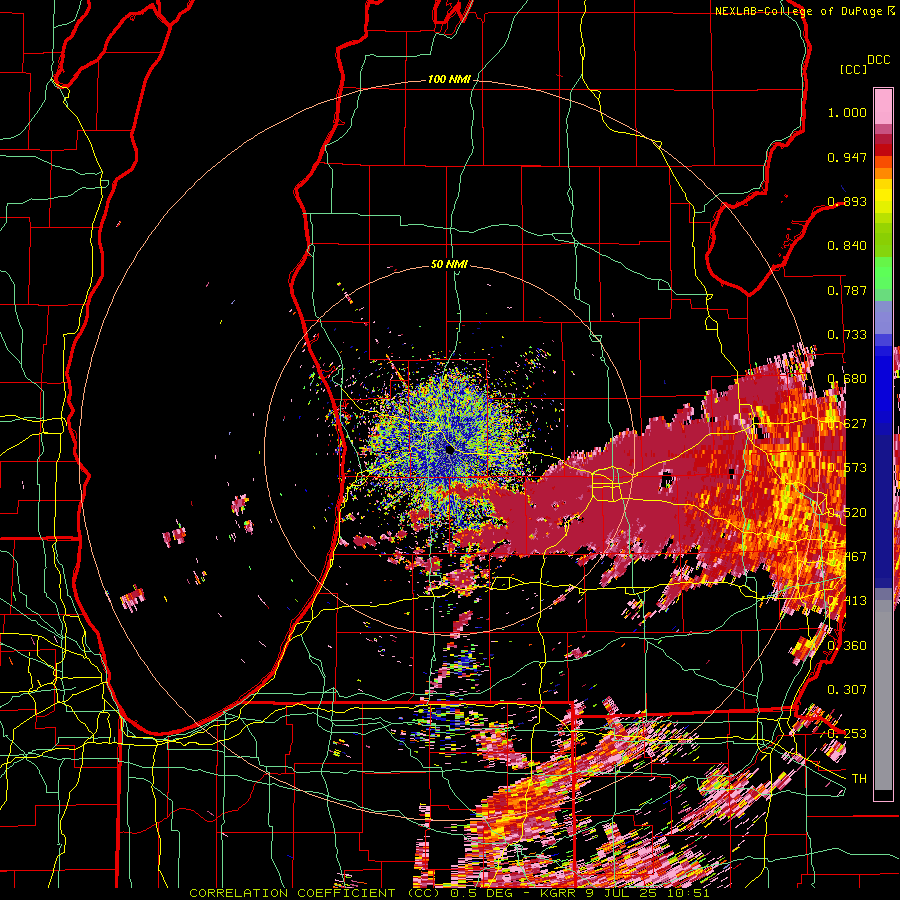Click the "0.5 DEG" elevation text

[x=480, y=893]
